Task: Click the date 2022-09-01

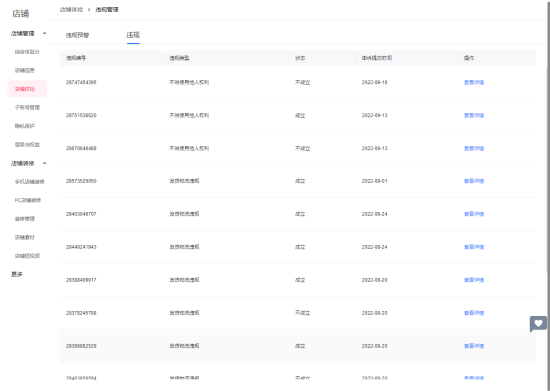Action: tap(375, 181)
